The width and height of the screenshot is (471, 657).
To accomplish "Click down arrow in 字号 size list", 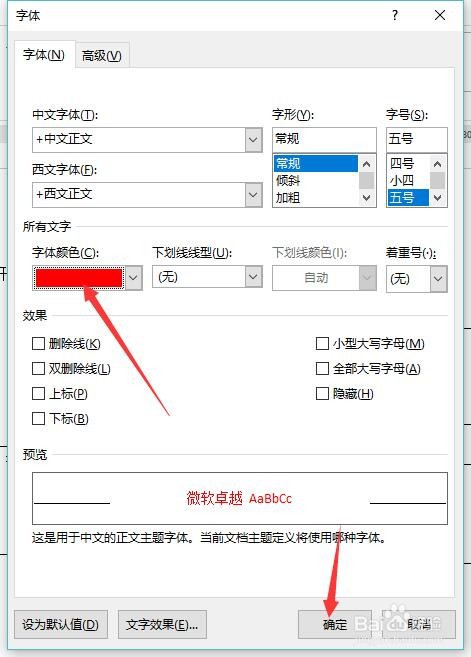I will 437,198.
